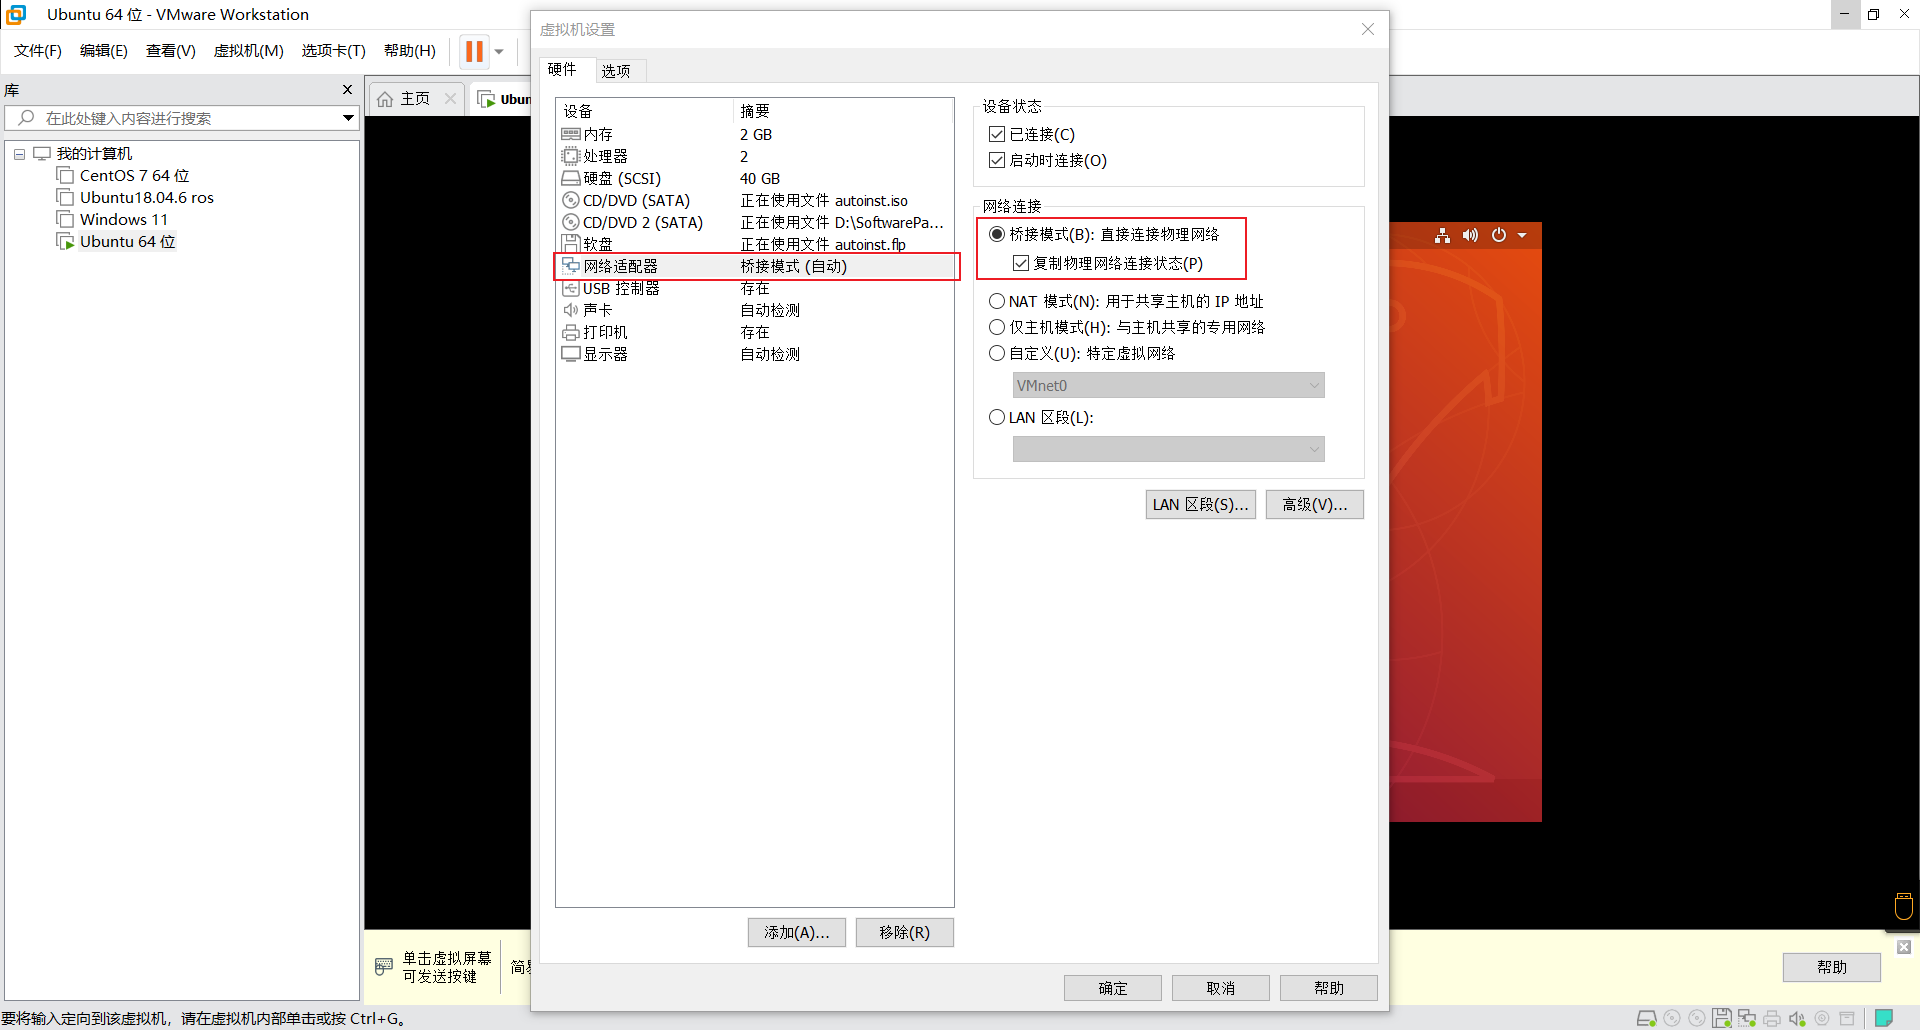The height and width of the screenshot is (1030, 1920).
Task: Click the Ubuntu guest volume icon
Action: pos(1470,235)
